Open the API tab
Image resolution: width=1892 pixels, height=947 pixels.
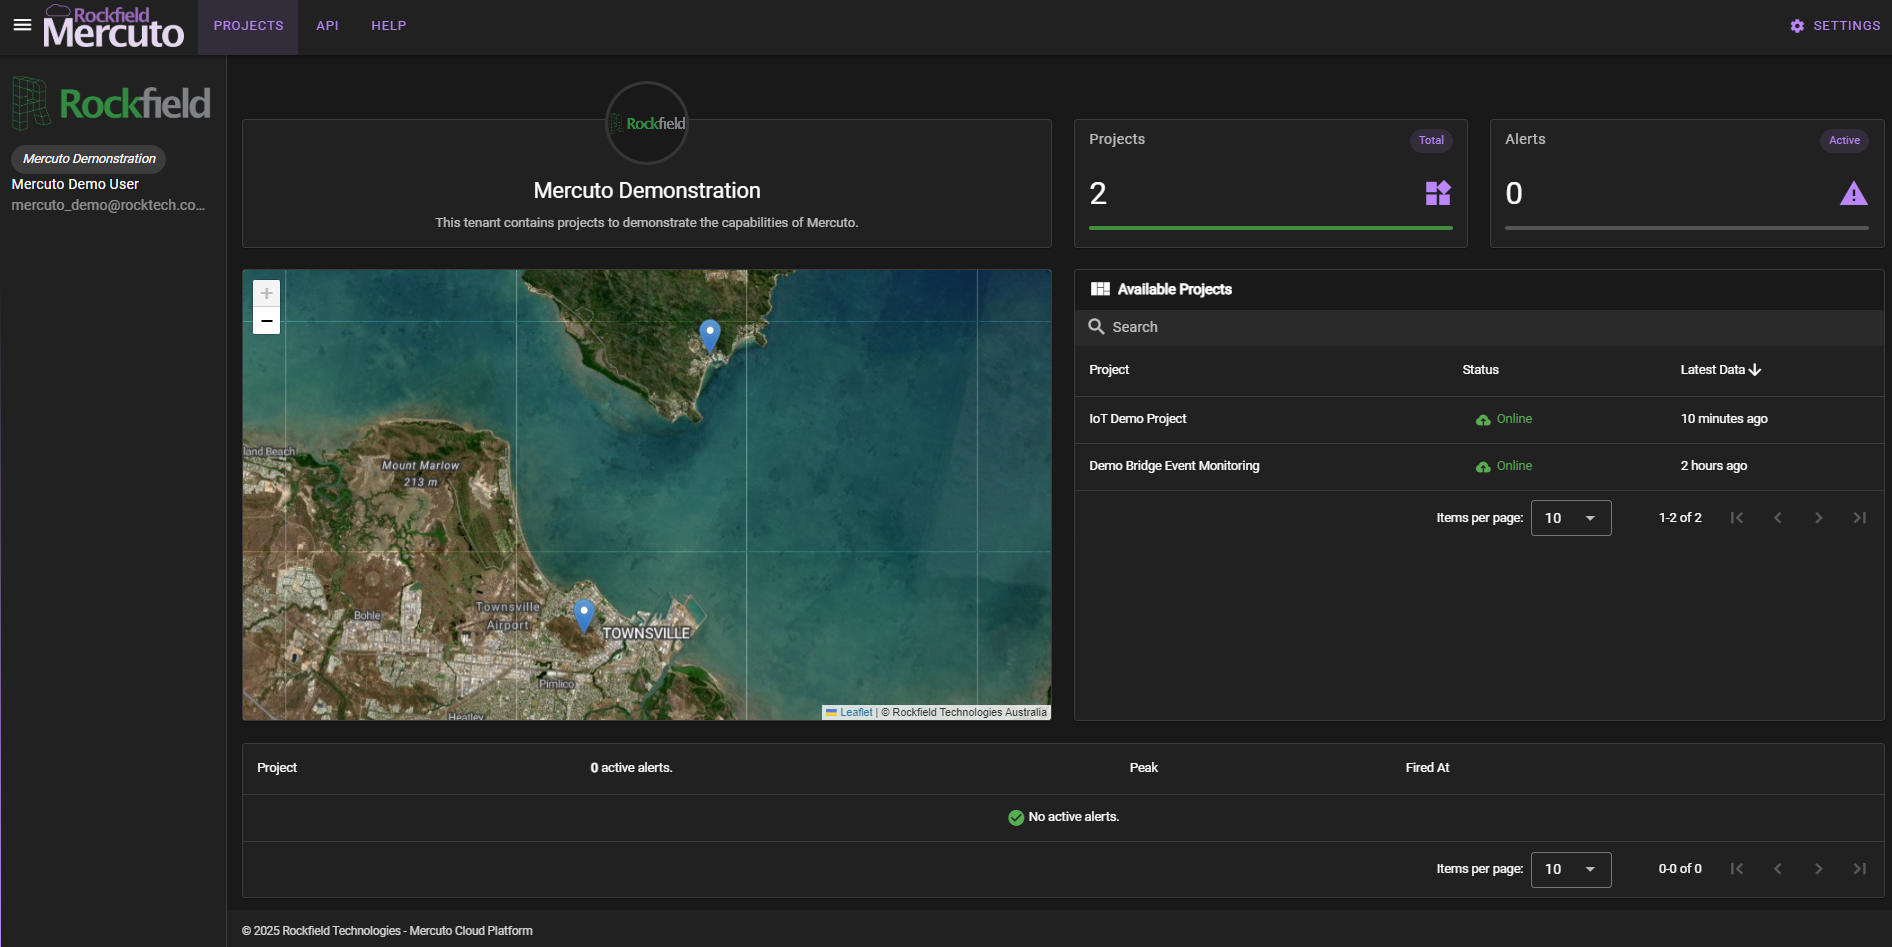[327, 27]
